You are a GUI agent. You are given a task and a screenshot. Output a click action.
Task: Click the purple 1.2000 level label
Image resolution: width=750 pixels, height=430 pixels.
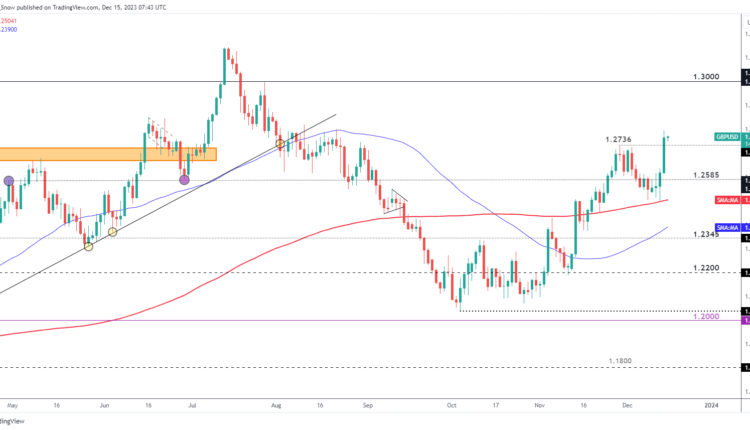click(705, 315)
